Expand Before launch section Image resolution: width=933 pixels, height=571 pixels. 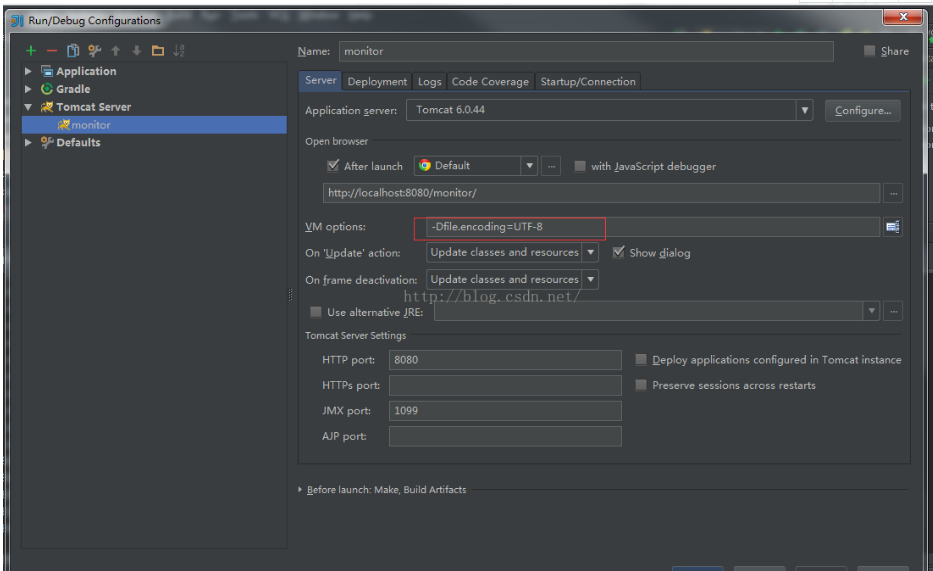pyautogui.click(x=300, y=490)
